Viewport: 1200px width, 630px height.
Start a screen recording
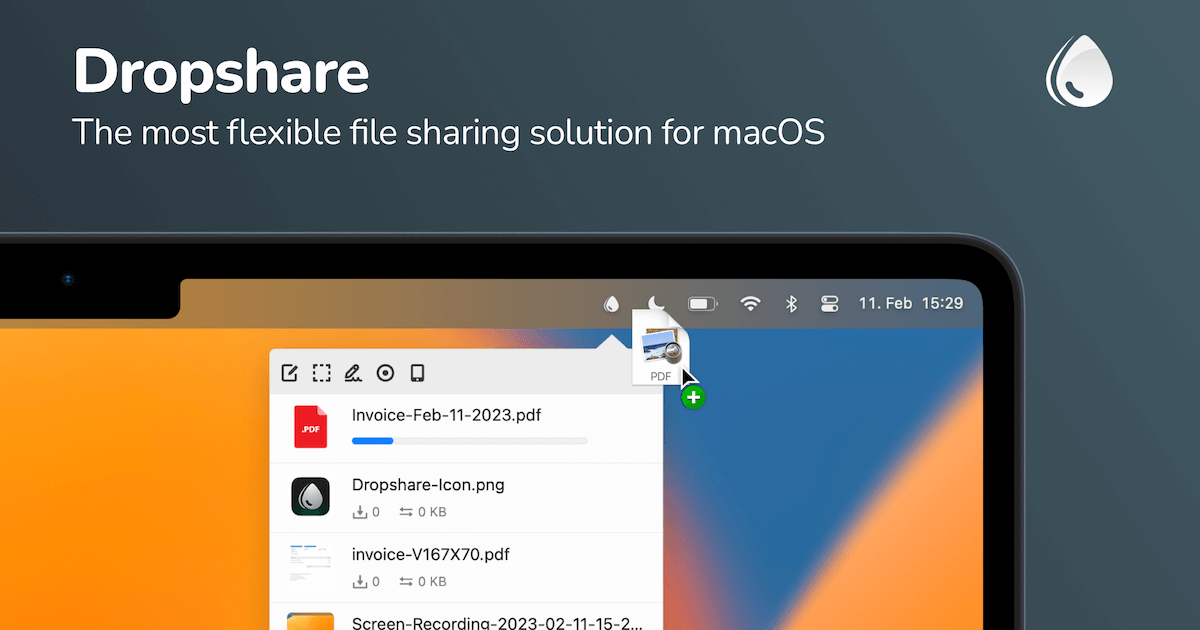click(x=385, y=372)
